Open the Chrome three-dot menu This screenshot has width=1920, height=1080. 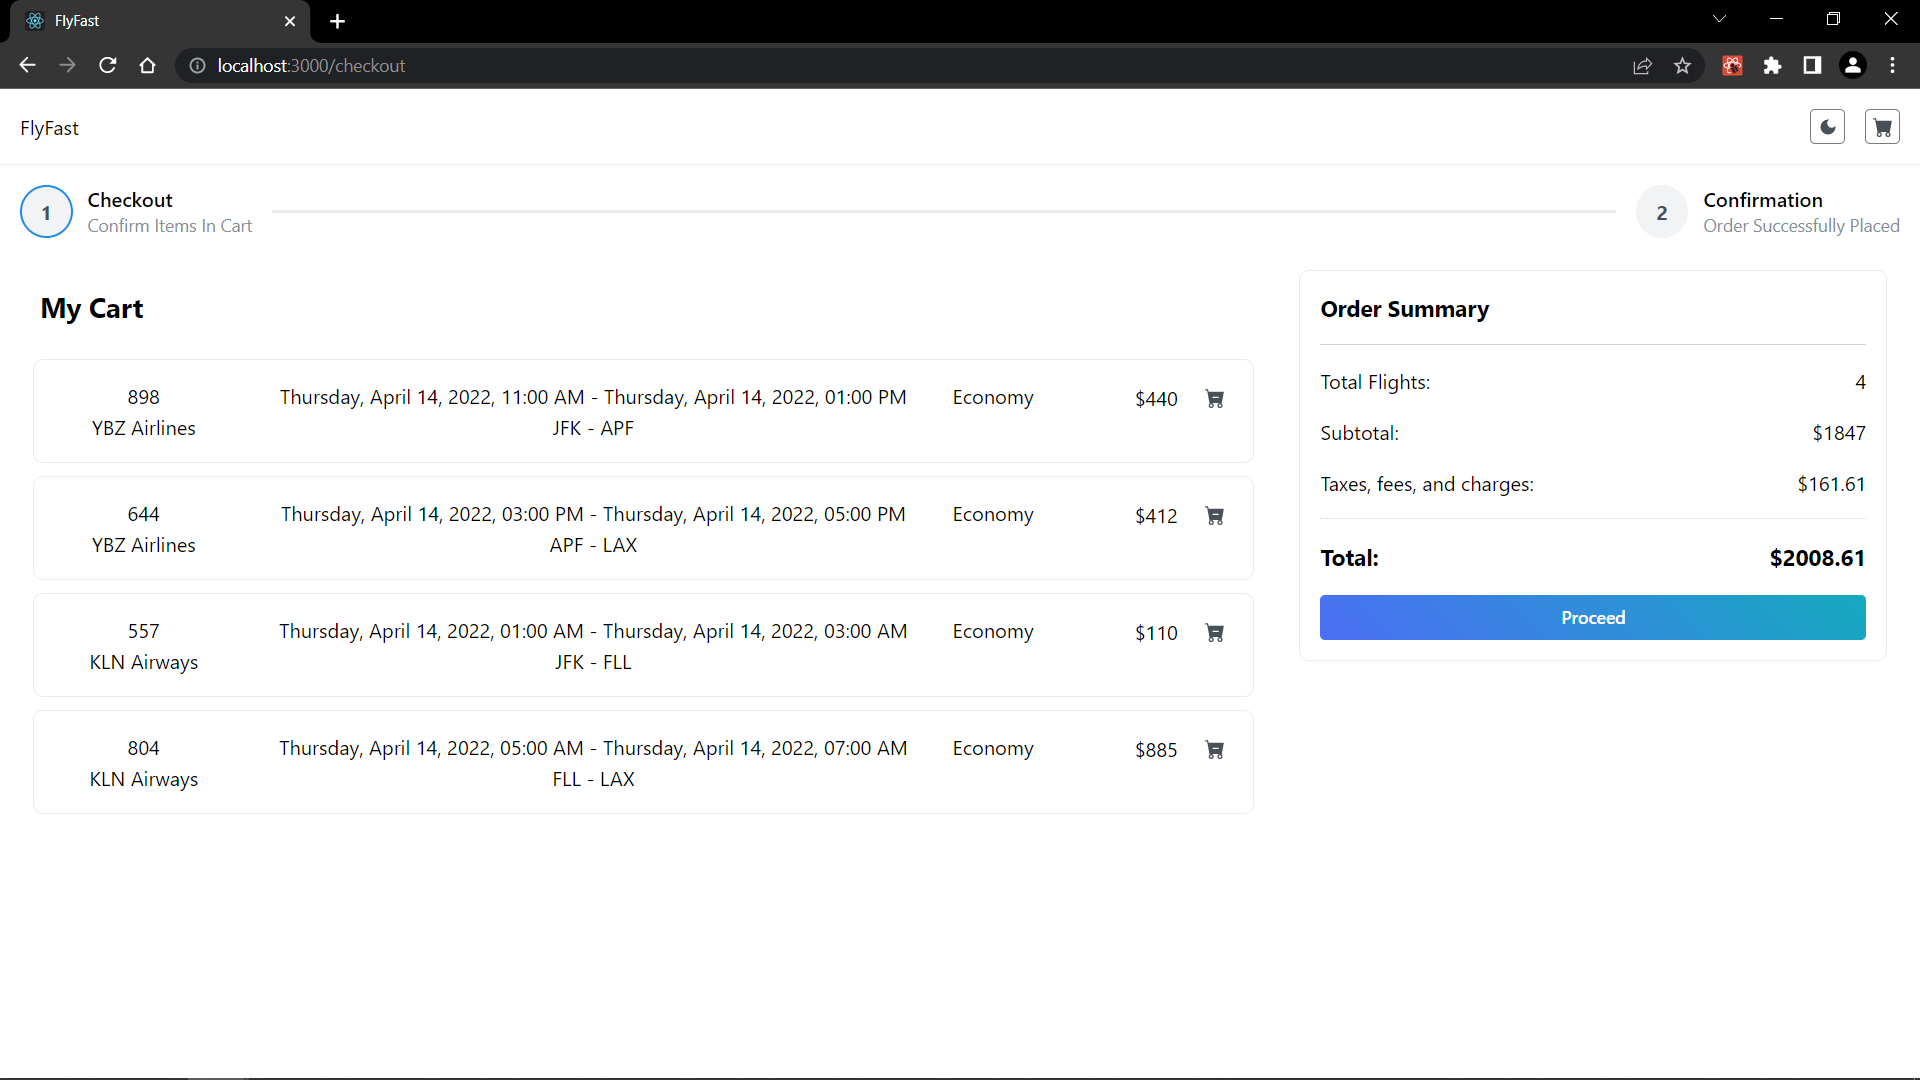tap(1892, 66)
